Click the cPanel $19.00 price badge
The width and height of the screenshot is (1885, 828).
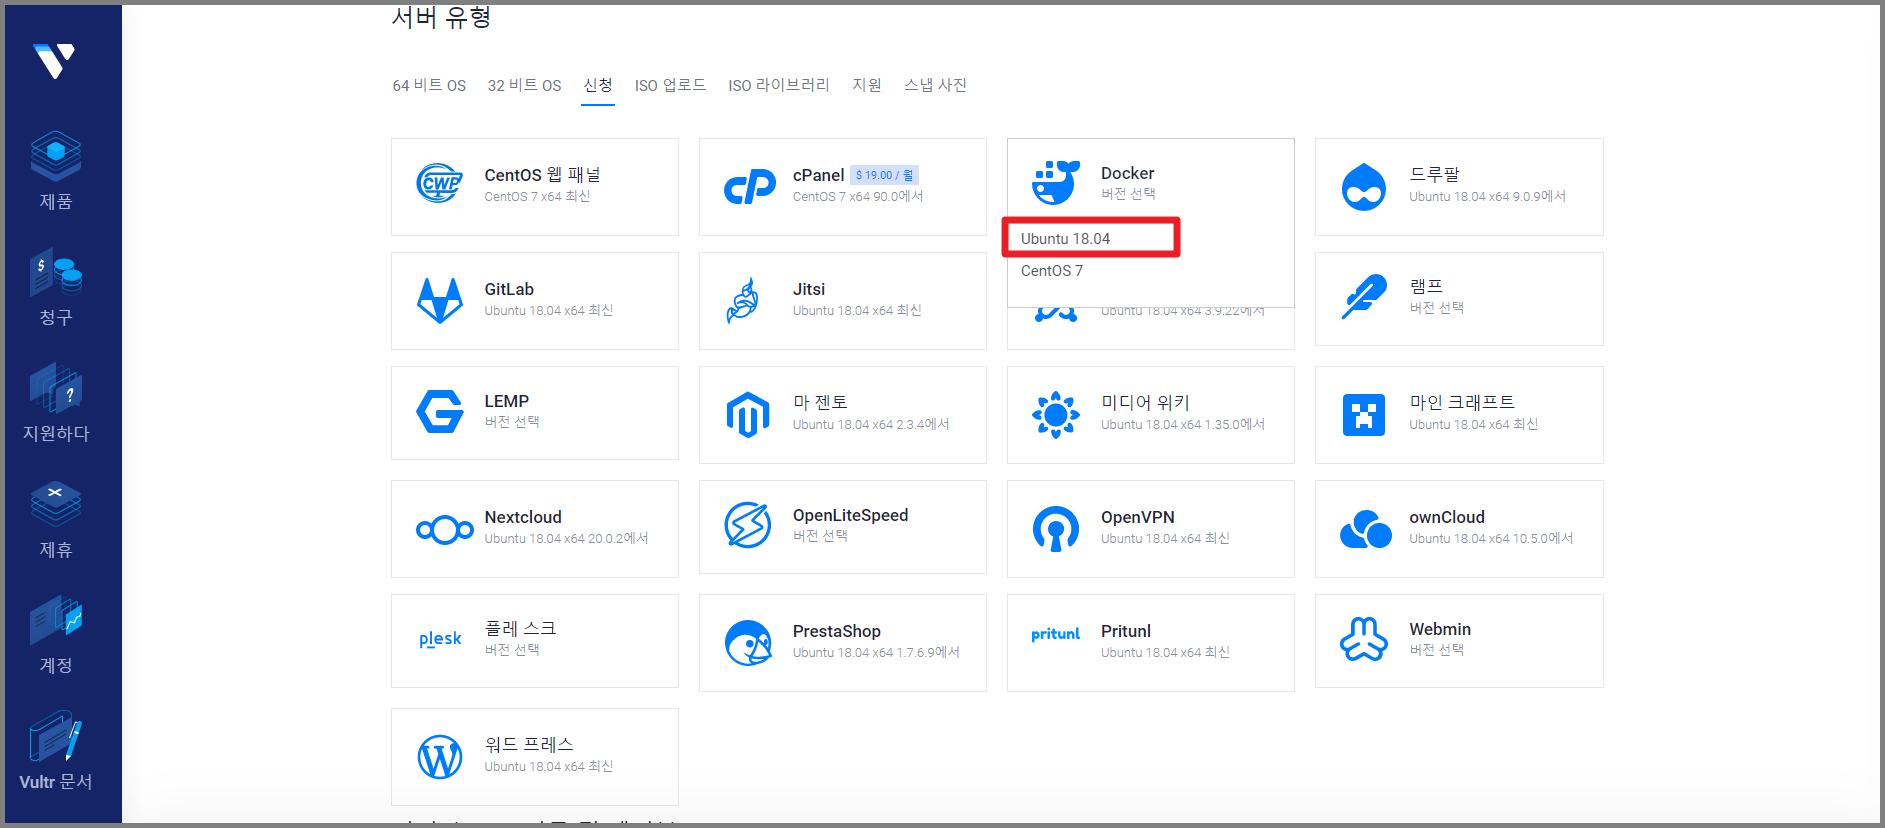tap(884, 175)
